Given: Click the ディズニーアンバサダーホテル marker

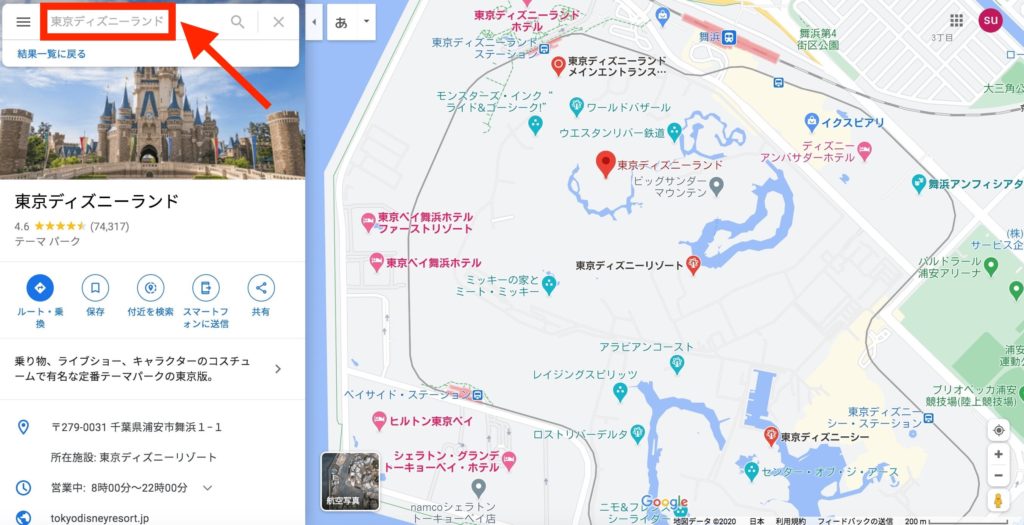Looking at the screenshot, I should point(865,151).
